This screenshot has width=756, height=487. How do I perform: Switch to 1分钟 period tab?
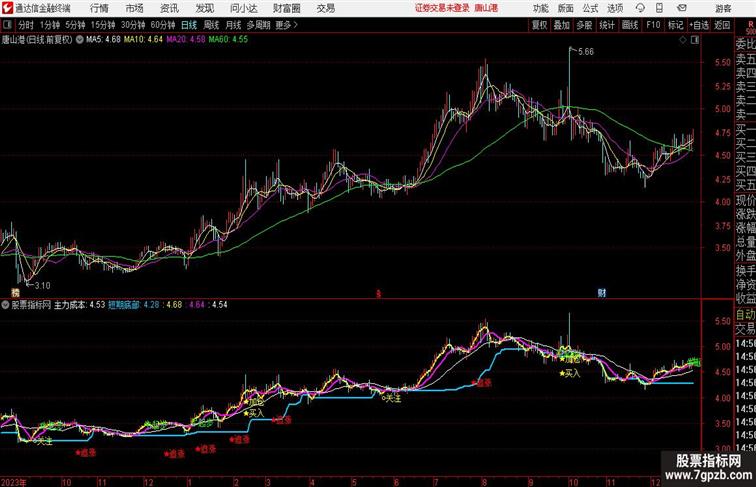point(50,25)
